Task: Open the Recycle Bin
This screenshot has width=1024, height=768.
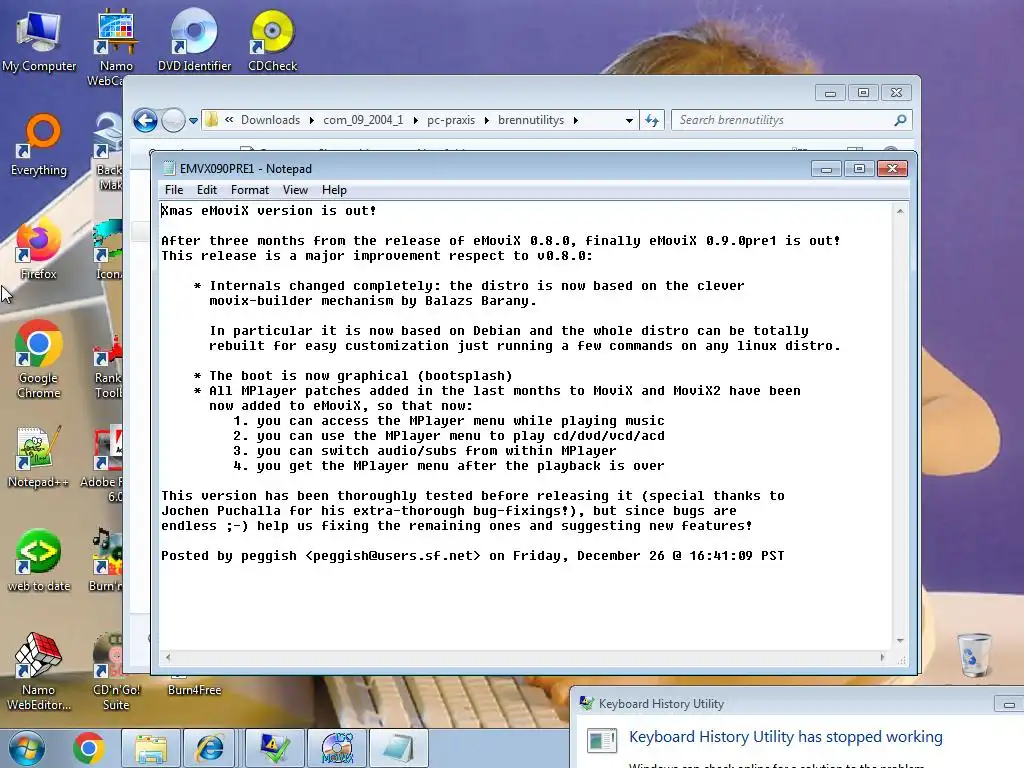Action: pos(974,654)
